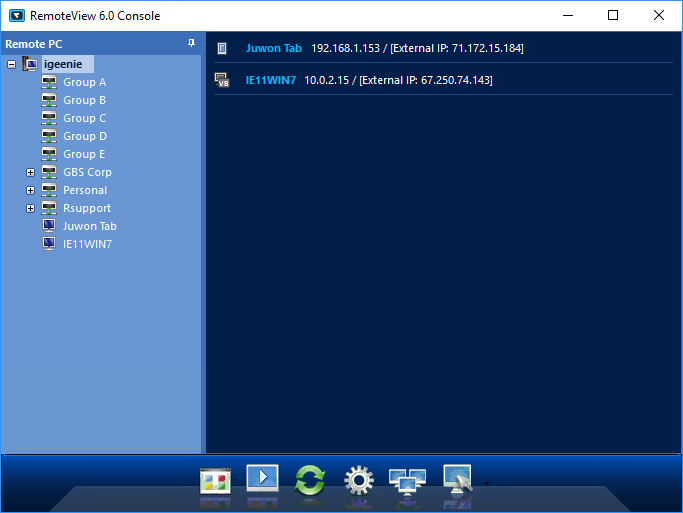
Task: Select Group B in the tree
Action: coord(85,100)
